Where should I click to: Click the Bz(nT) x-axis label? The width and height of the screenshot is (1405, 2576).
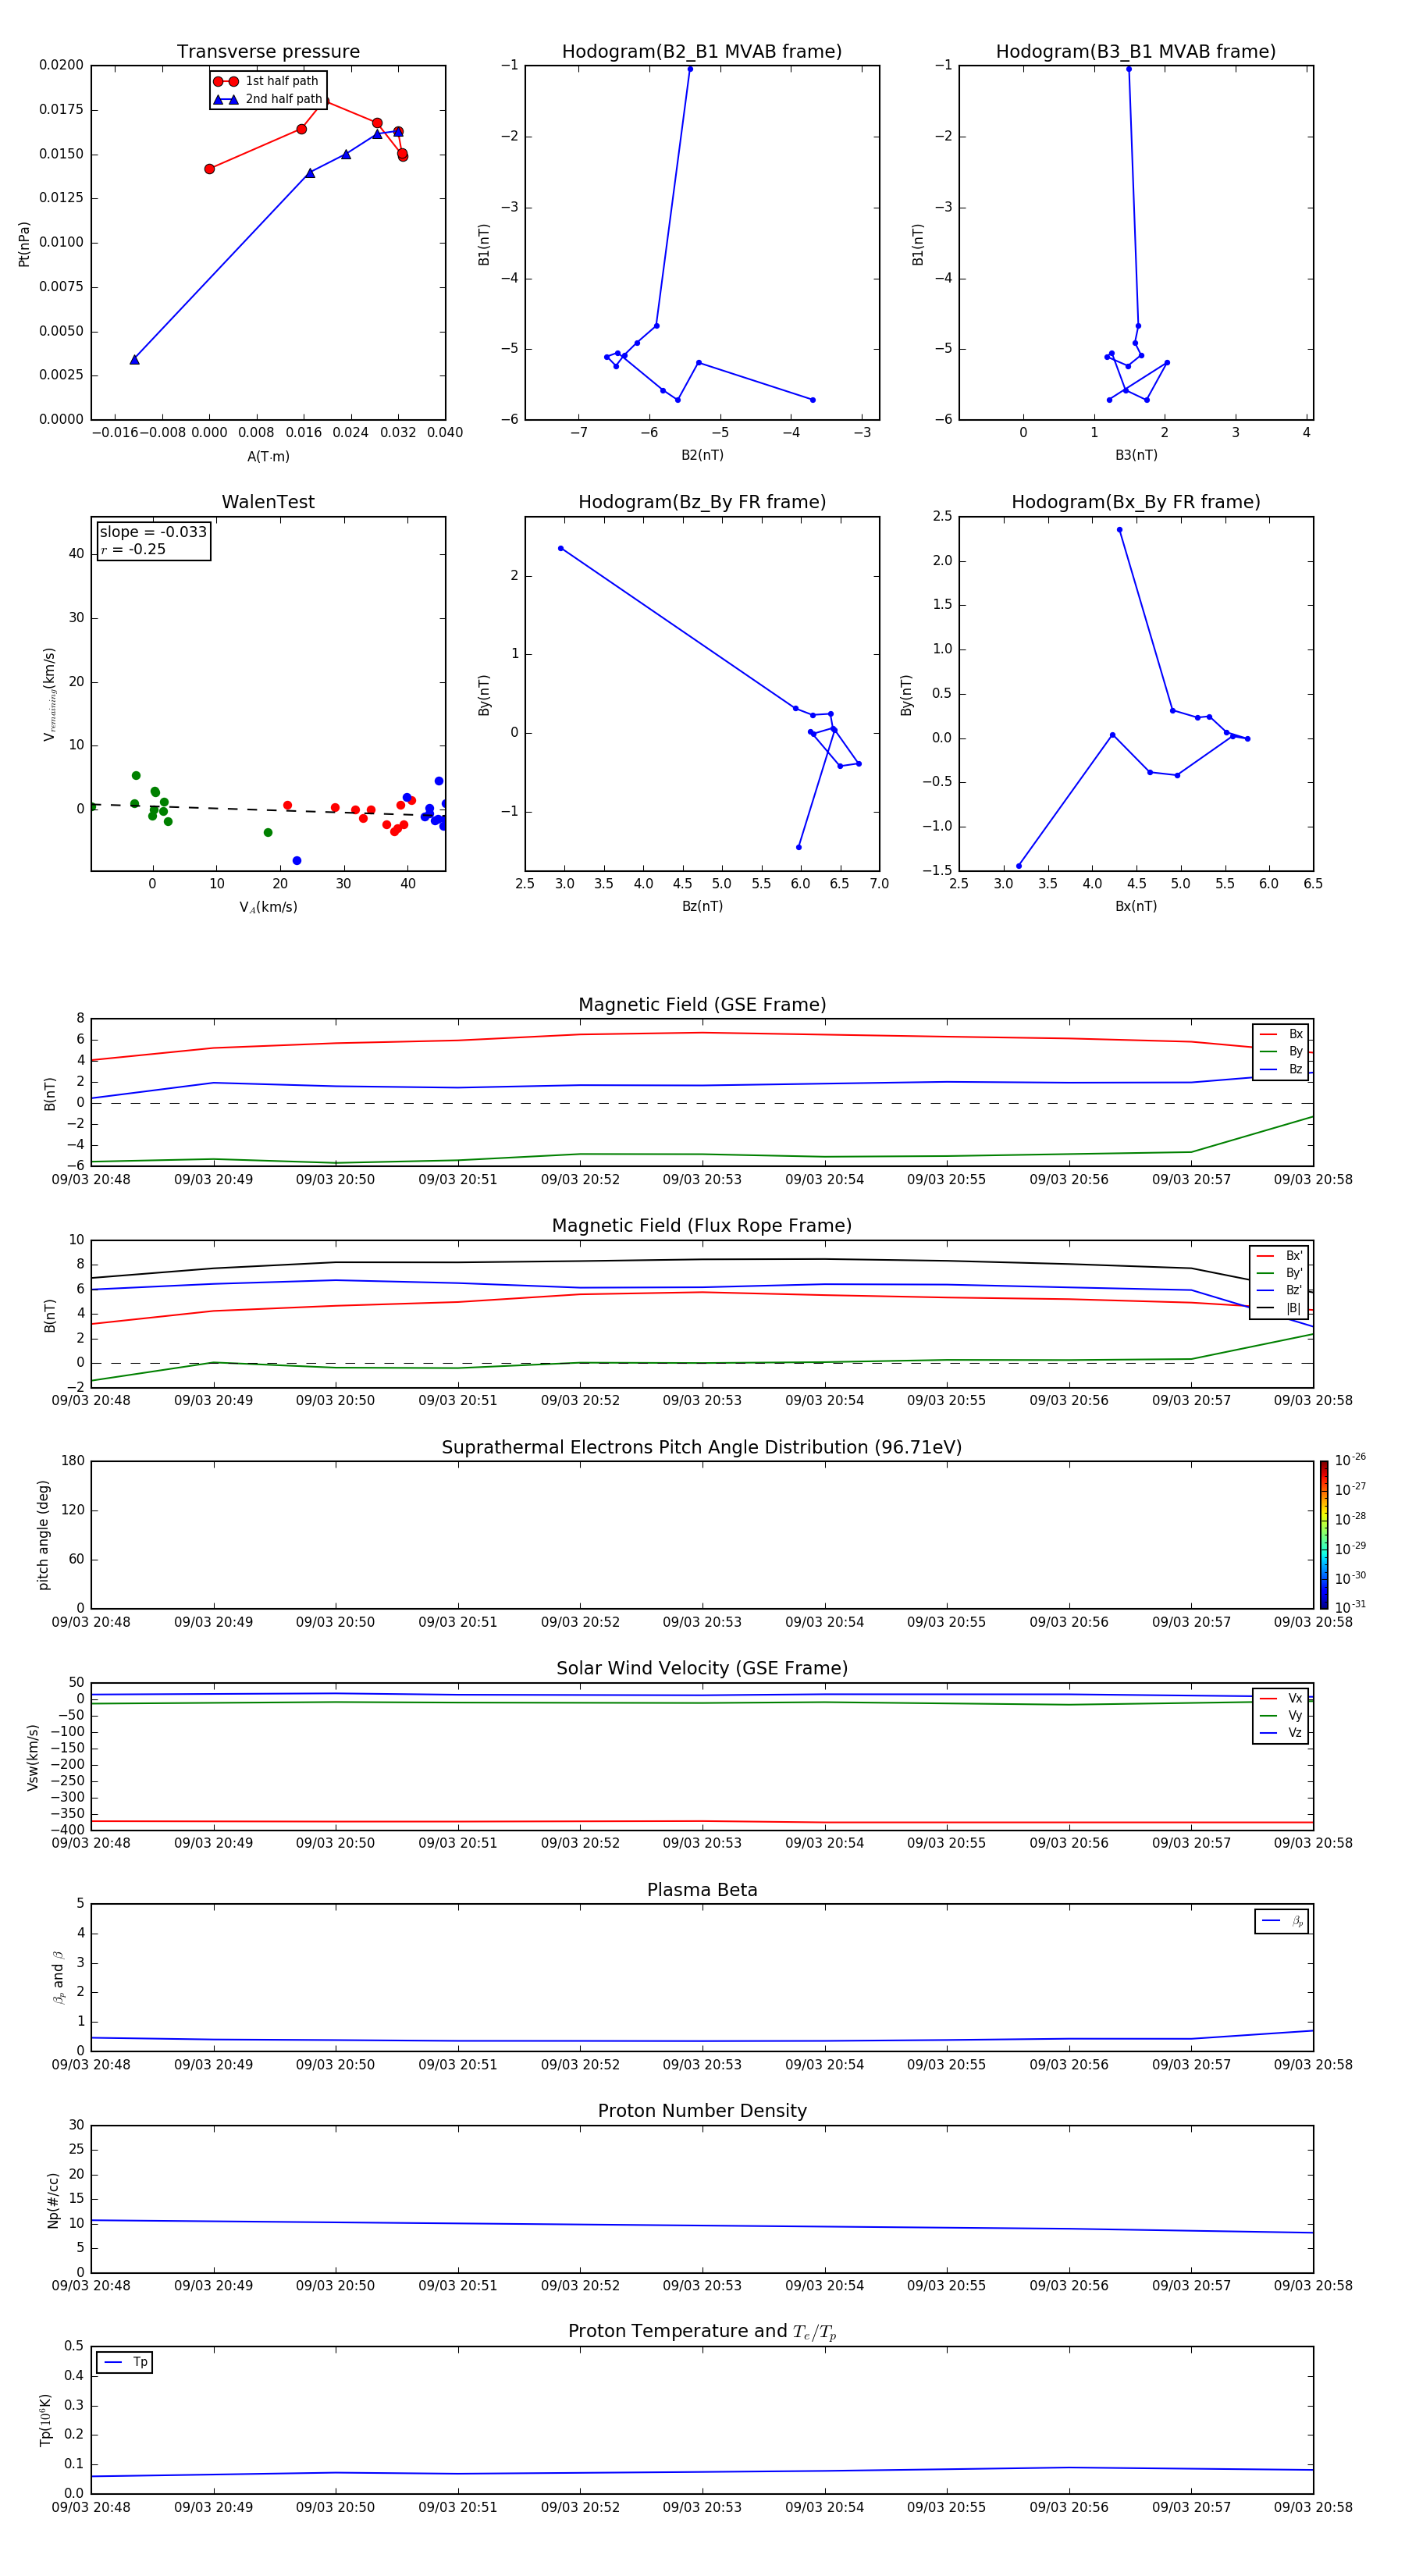tap(702, 906)
